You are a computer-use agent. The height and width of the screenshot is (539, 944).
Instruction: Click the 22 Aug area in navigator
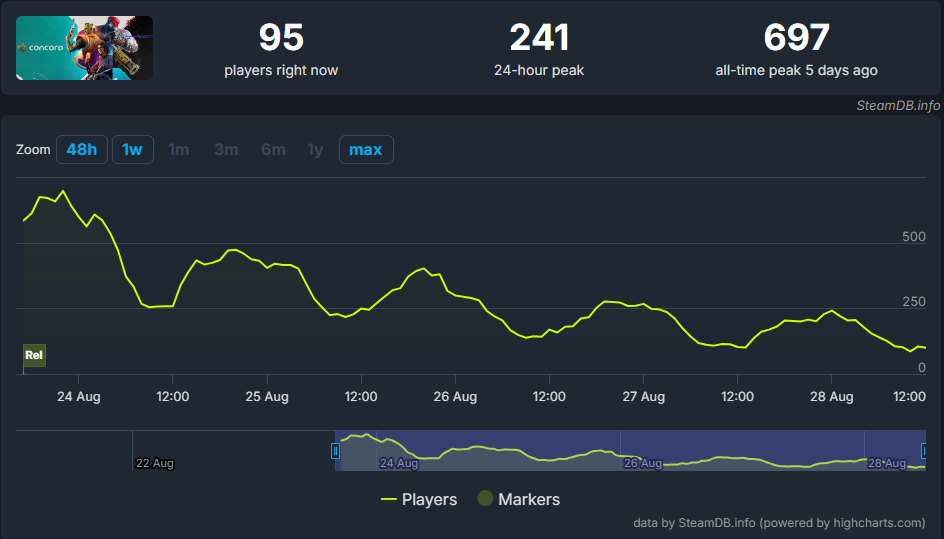pos(155,463)
